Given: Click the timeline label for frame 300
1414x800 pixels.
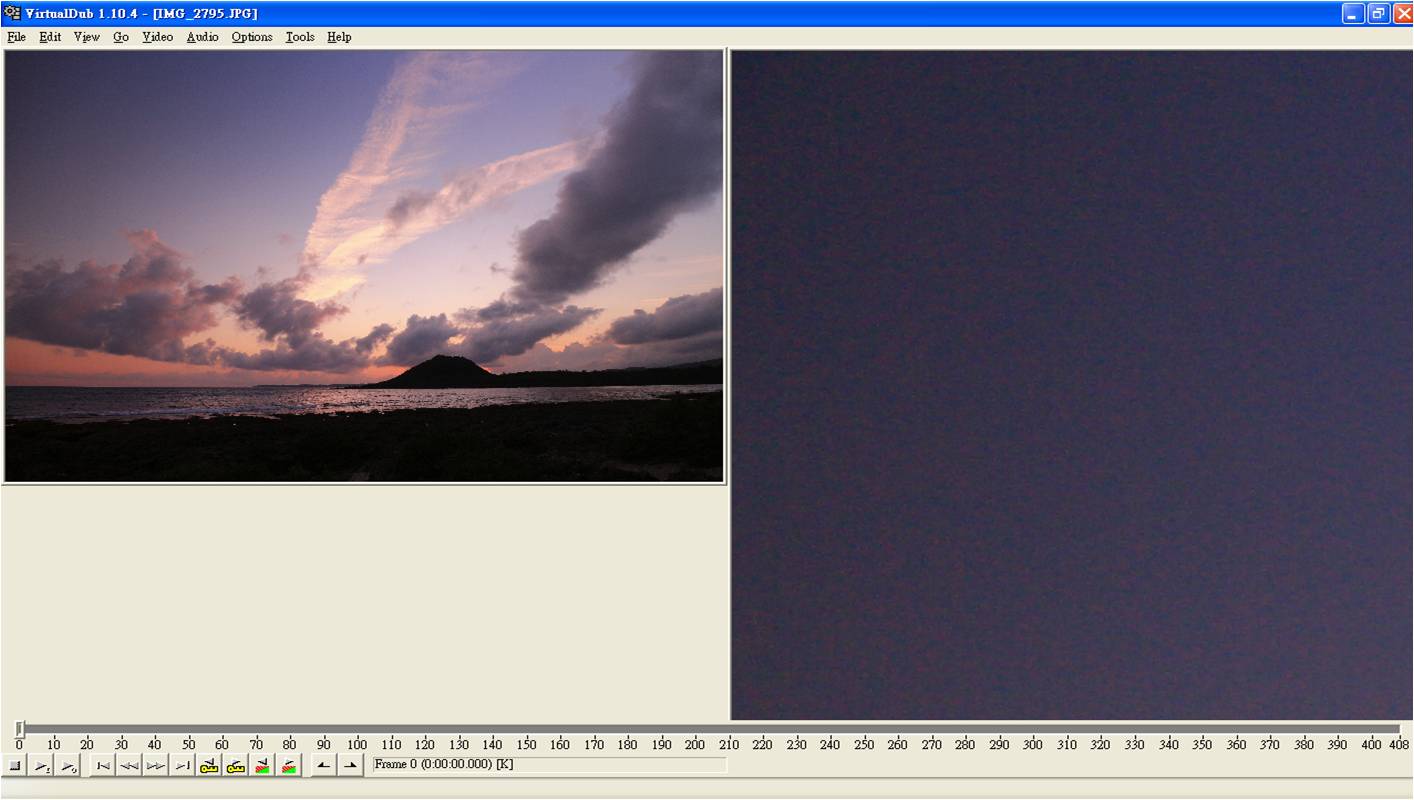Looking at the screenshot, I should point(1033,744).
